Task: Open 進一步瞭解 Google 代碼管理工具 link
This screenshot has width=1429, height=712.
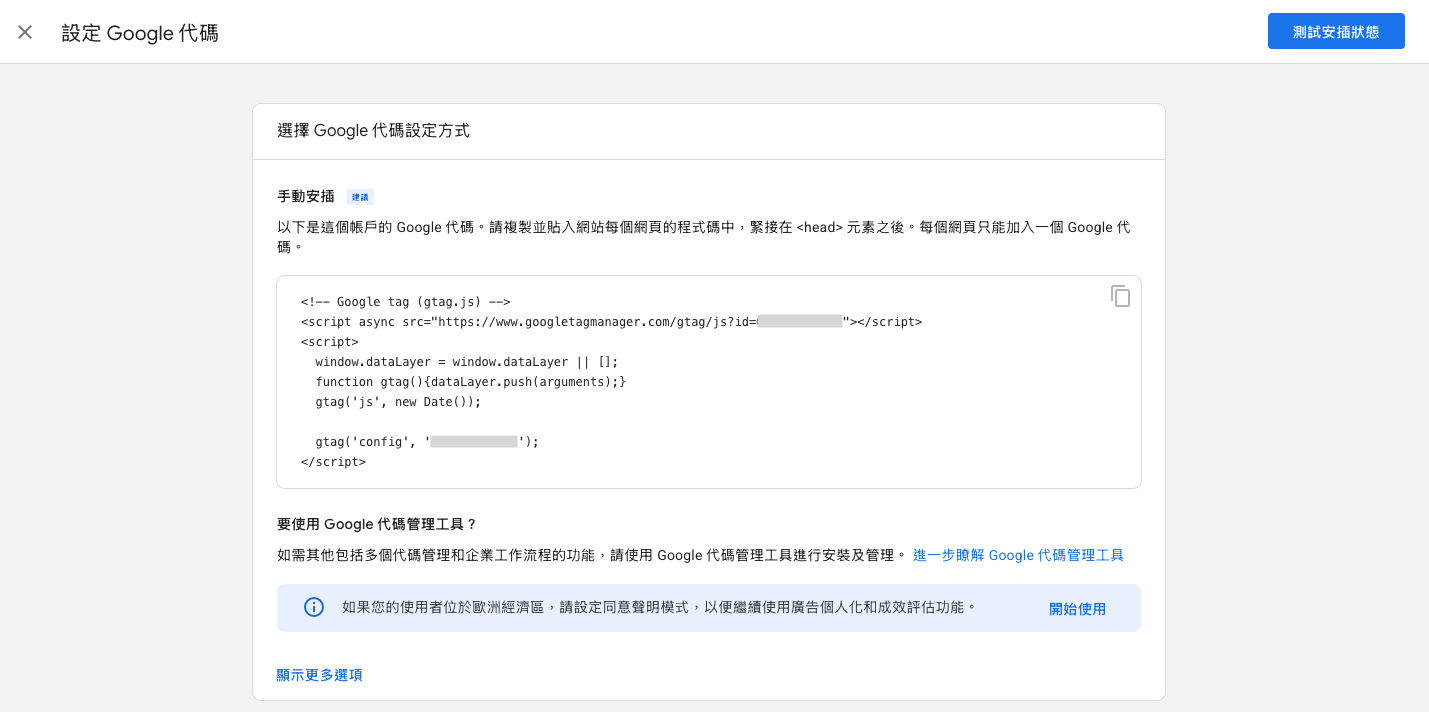Action: (1018, 555)
